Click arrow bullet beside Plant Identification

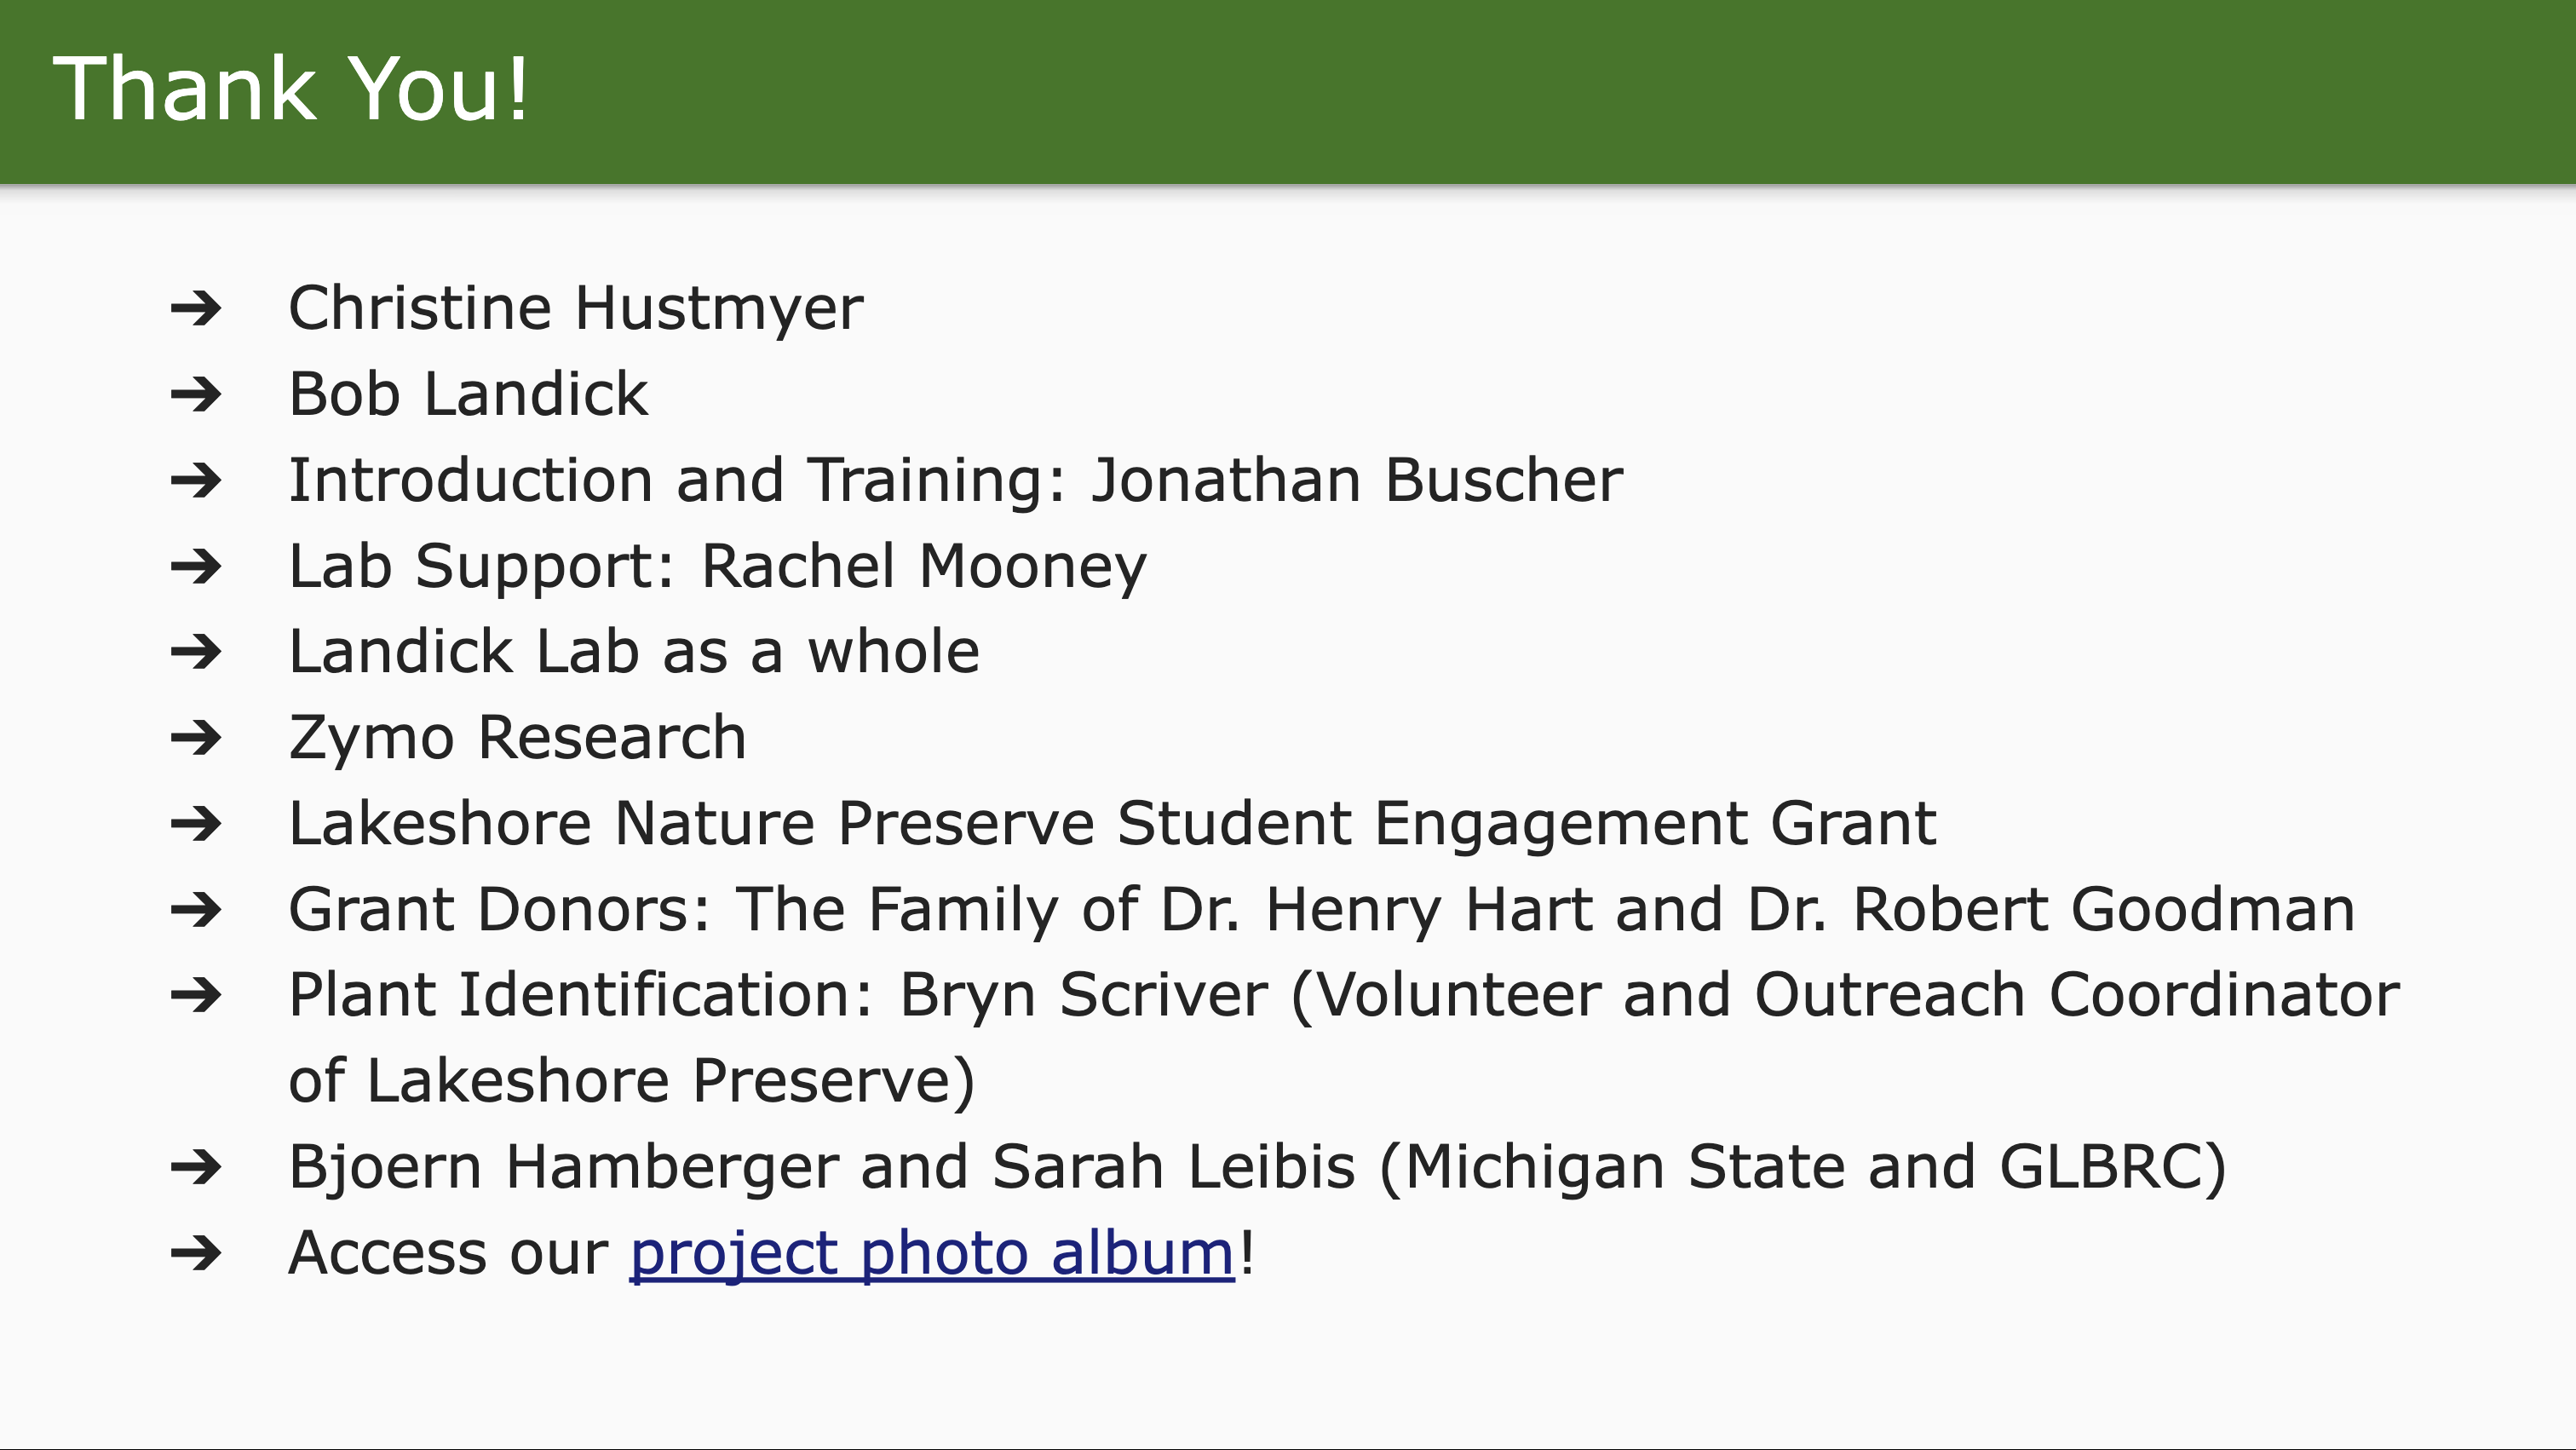tap(196, 997)
